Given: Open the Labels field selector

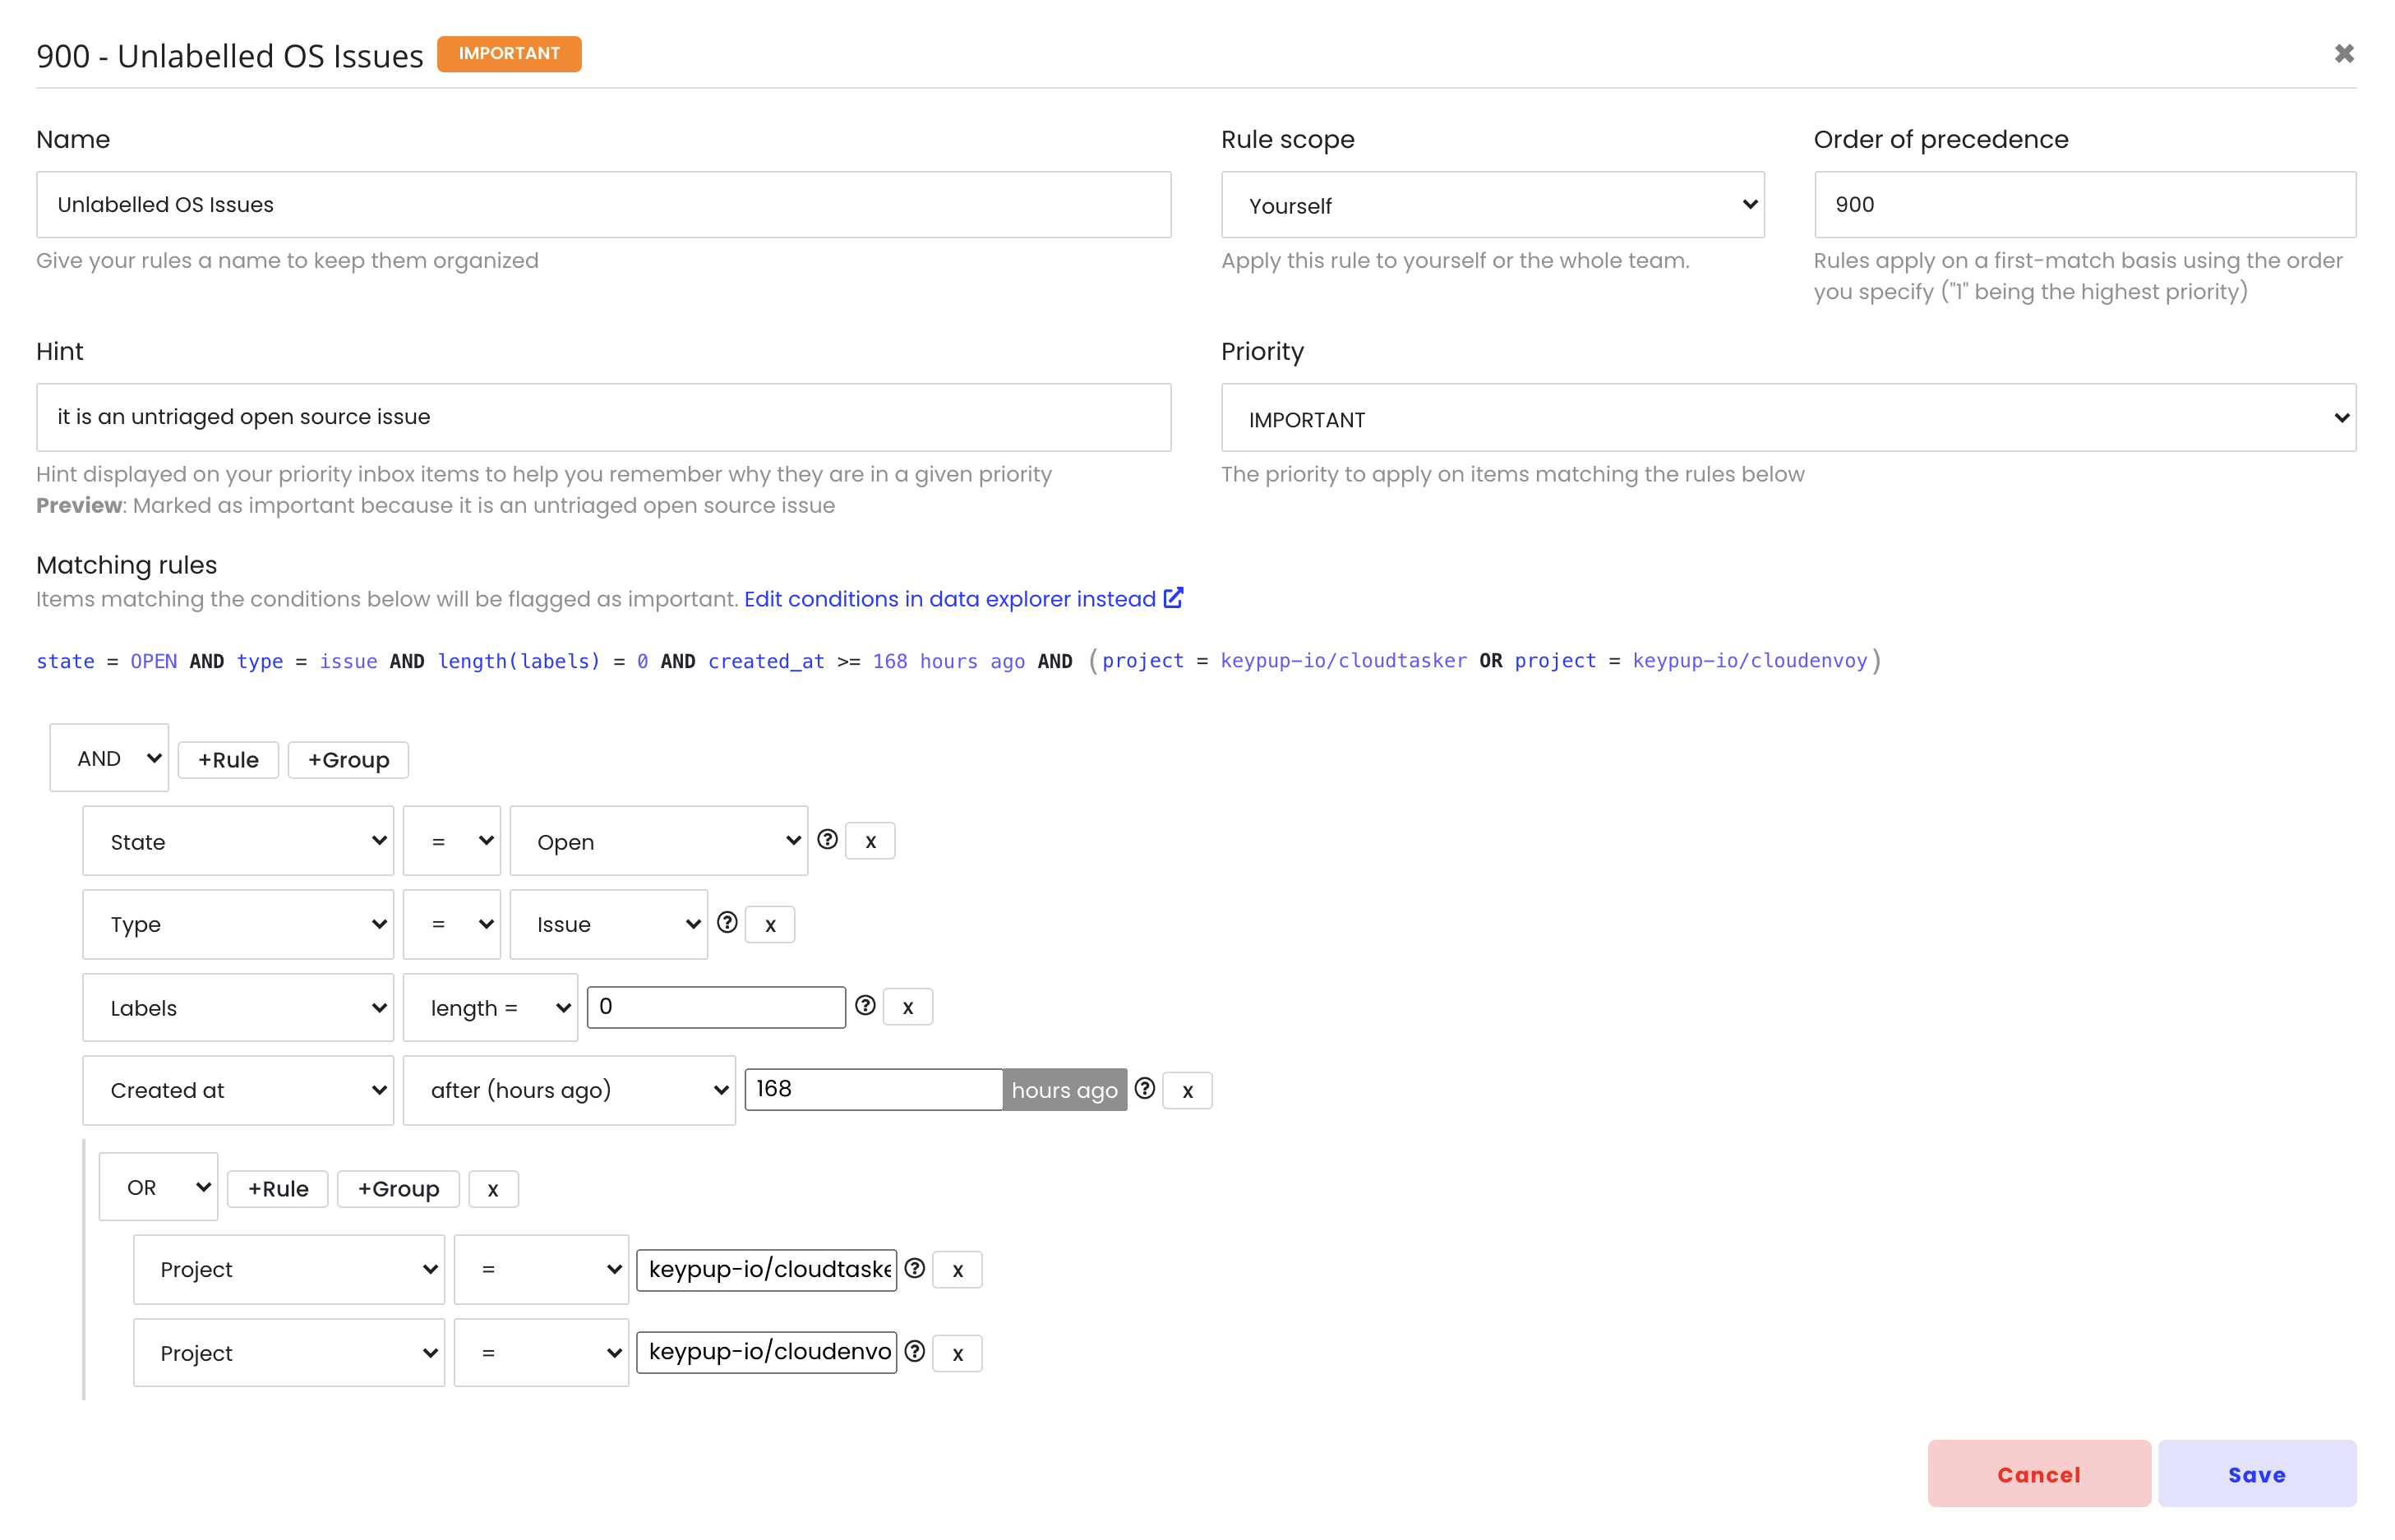Looking at the screenshot, I should coord(238,1008).
